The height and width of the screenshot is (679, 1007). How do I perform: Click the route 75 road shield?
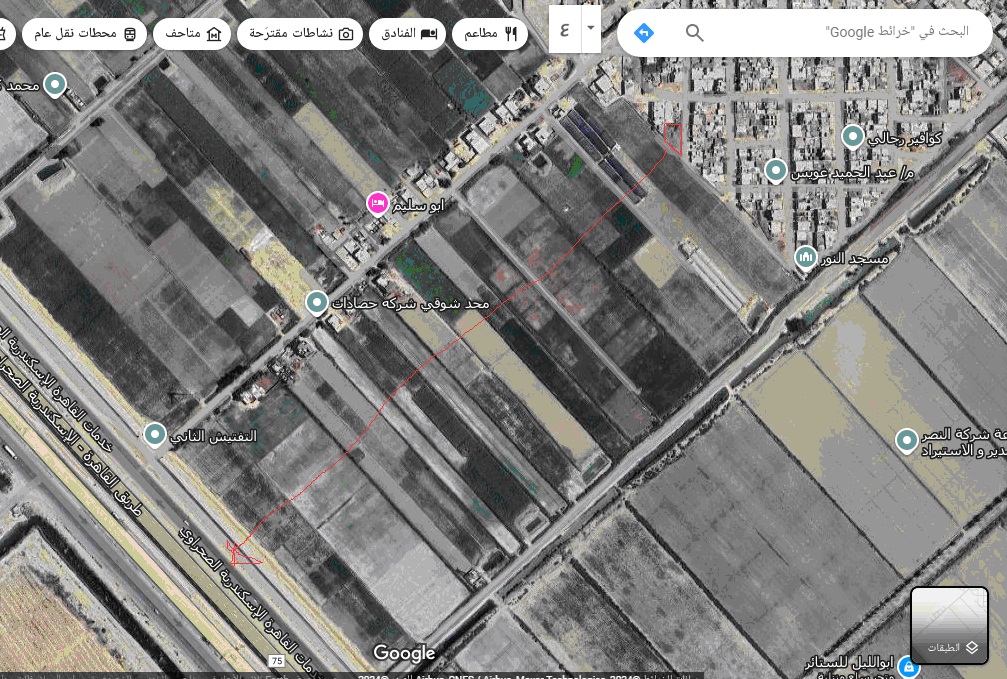tap(276, 661)
